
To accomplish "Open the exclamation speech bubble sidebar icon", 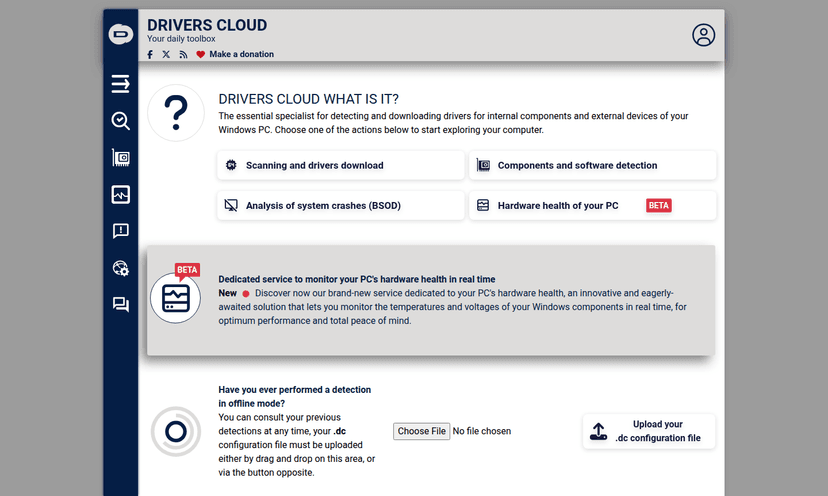I will coord(120,231).
